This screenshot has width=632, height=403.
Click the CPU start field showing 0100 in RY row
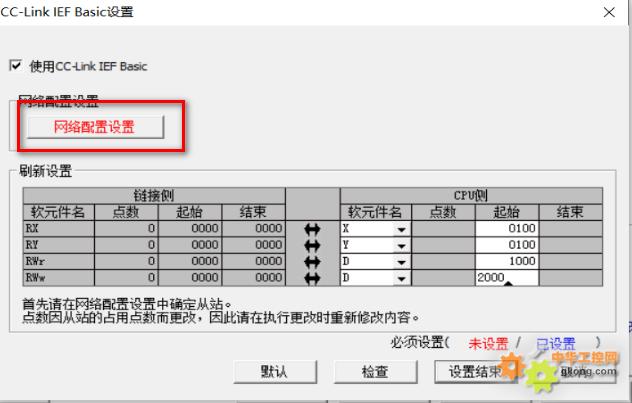(507, 245)
